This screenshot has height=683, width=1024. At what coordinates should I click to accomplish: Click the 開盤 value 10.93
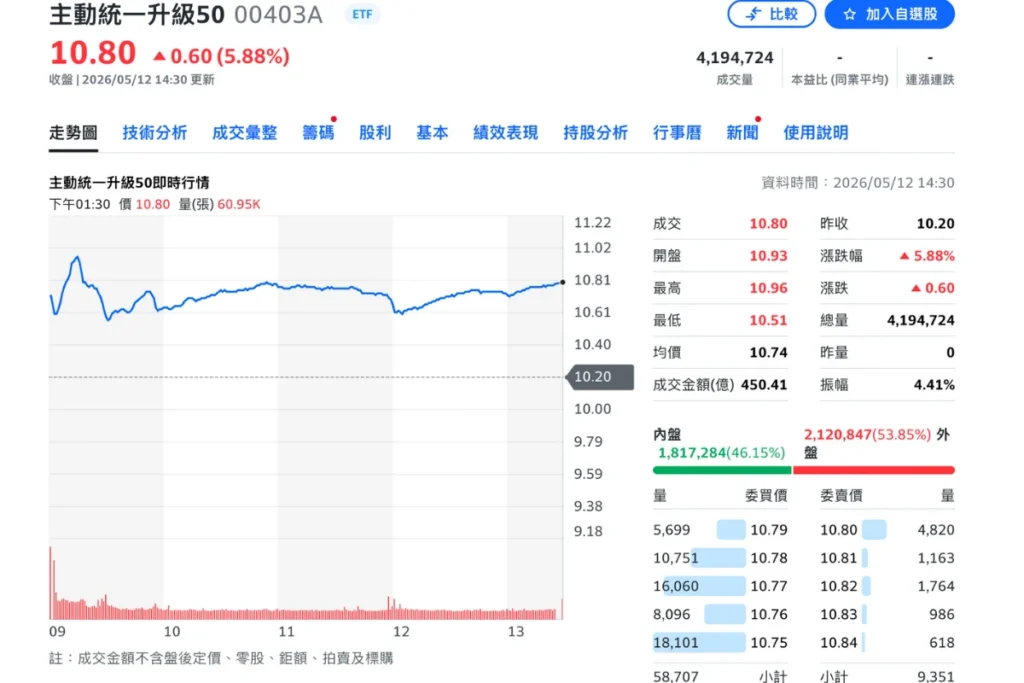(768, 256)
